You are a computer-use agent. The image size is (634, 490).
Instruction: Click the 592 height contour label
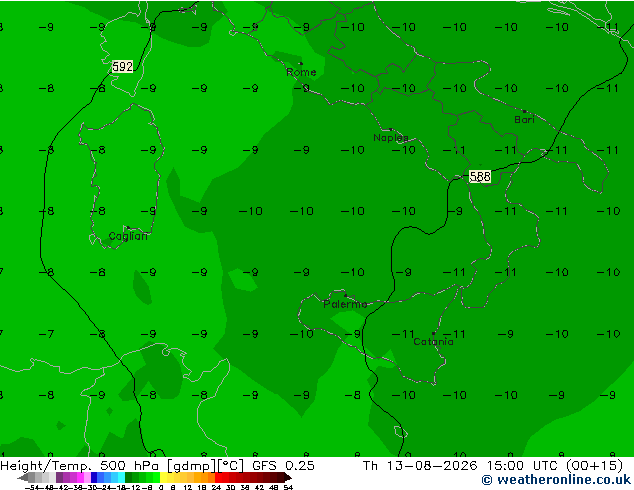(122, 66)
